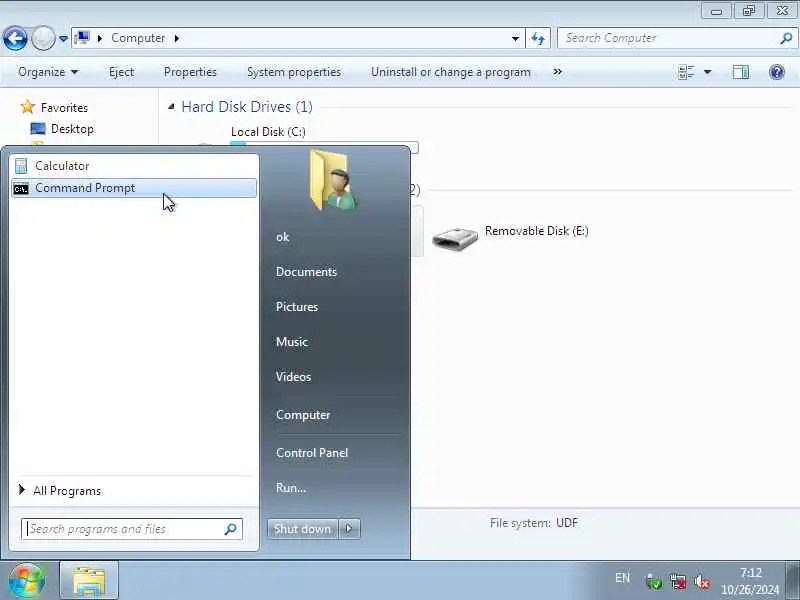
Task: Open System properties from toolbar
Action: (294, 72)
